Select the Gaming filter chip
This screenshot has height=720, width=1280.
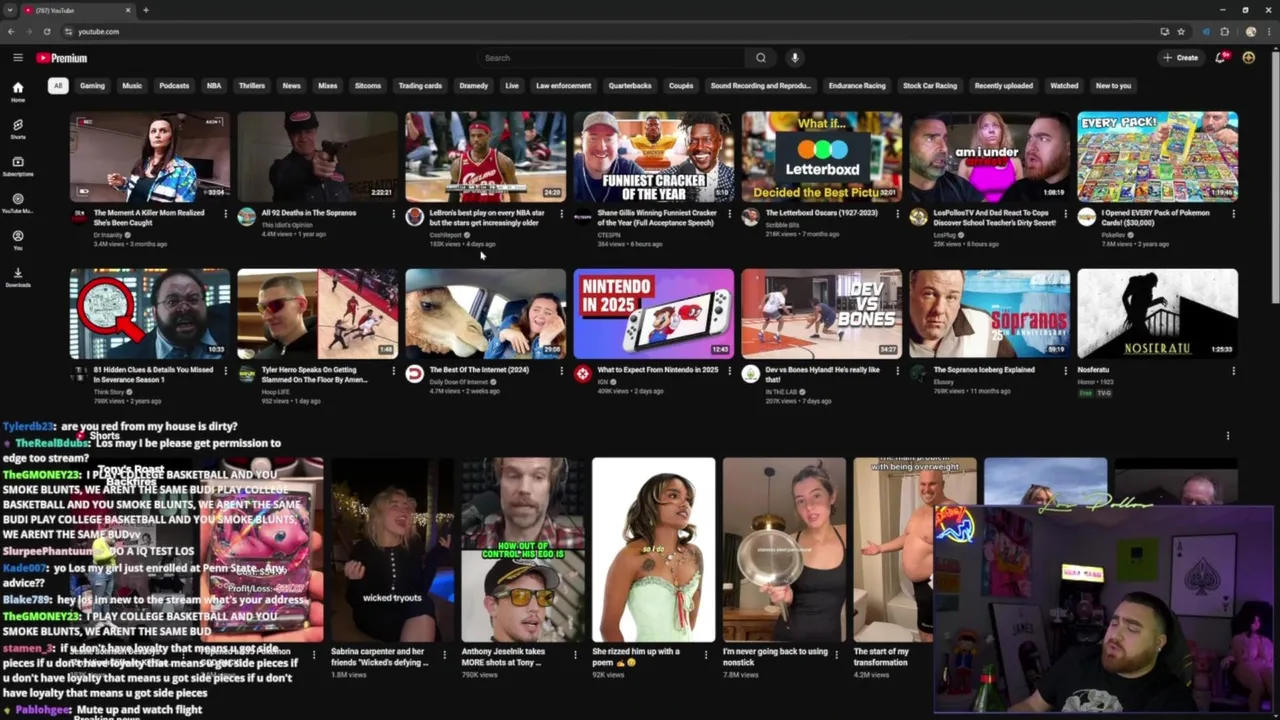point(92,86)
